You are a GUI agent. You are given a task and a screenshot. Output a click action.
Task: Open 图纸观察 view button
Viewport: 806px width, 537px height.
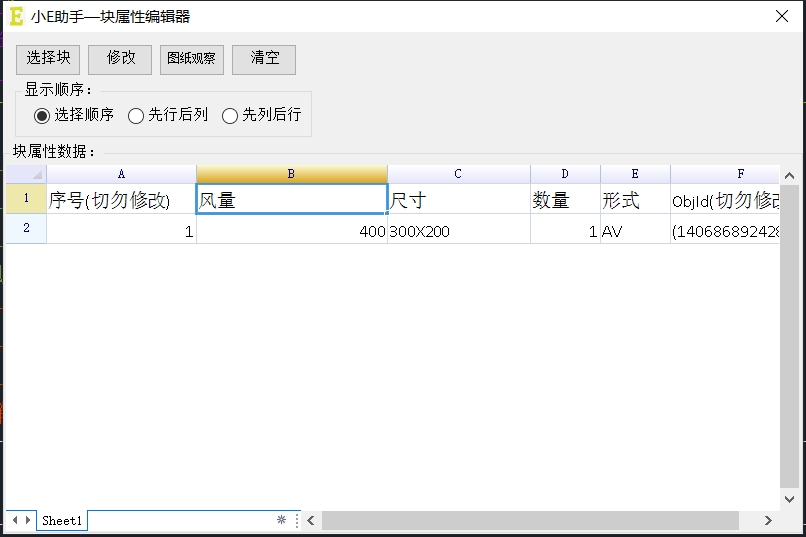[x=192, y=60]
